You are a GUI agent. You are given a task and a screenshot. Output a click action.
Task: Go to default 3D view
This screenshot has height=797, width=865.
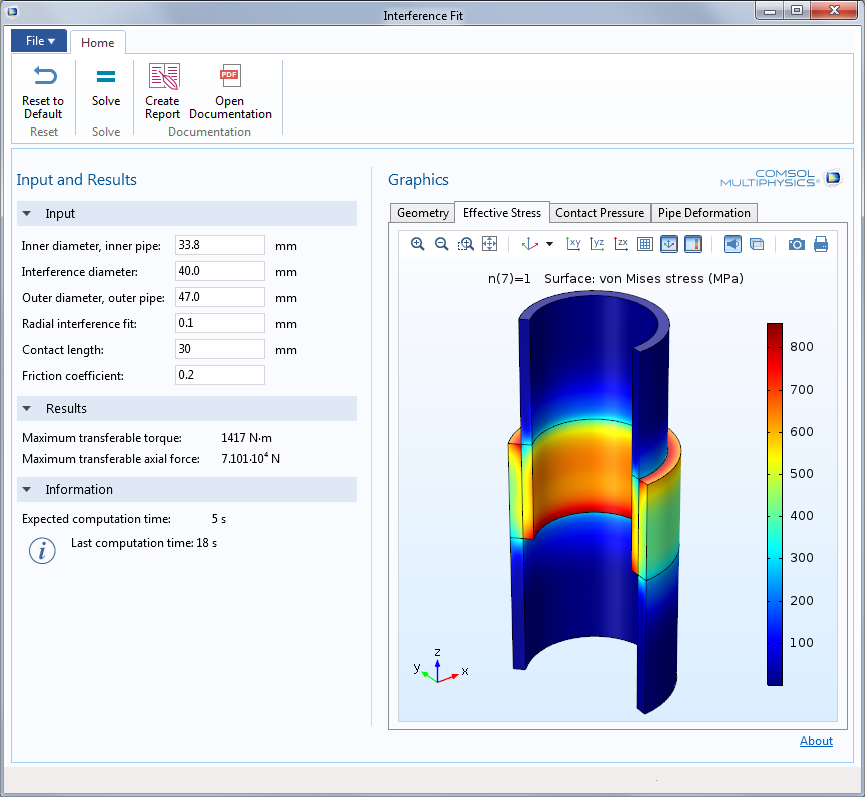coord(530,244)
